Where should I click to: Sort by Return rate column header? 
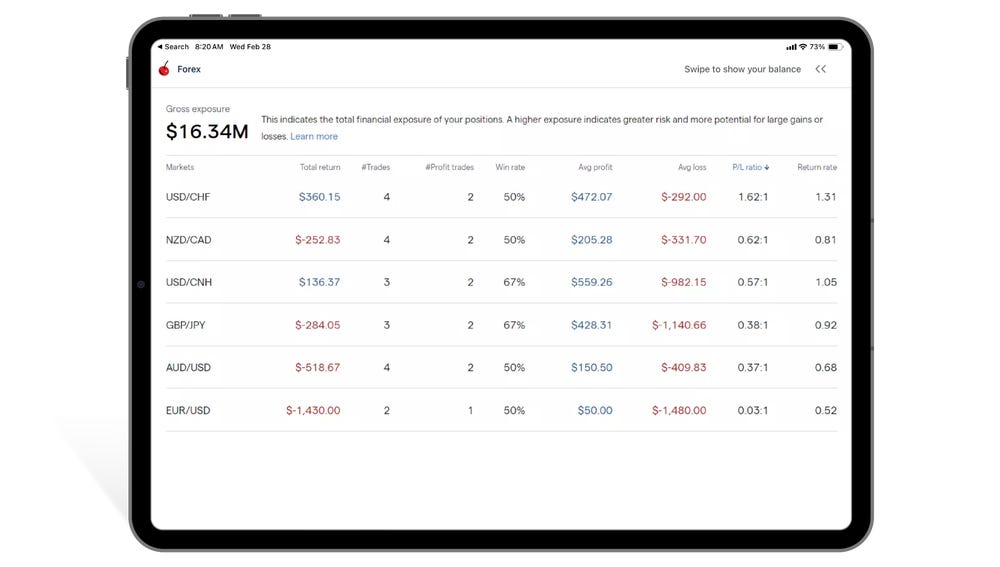817,167
